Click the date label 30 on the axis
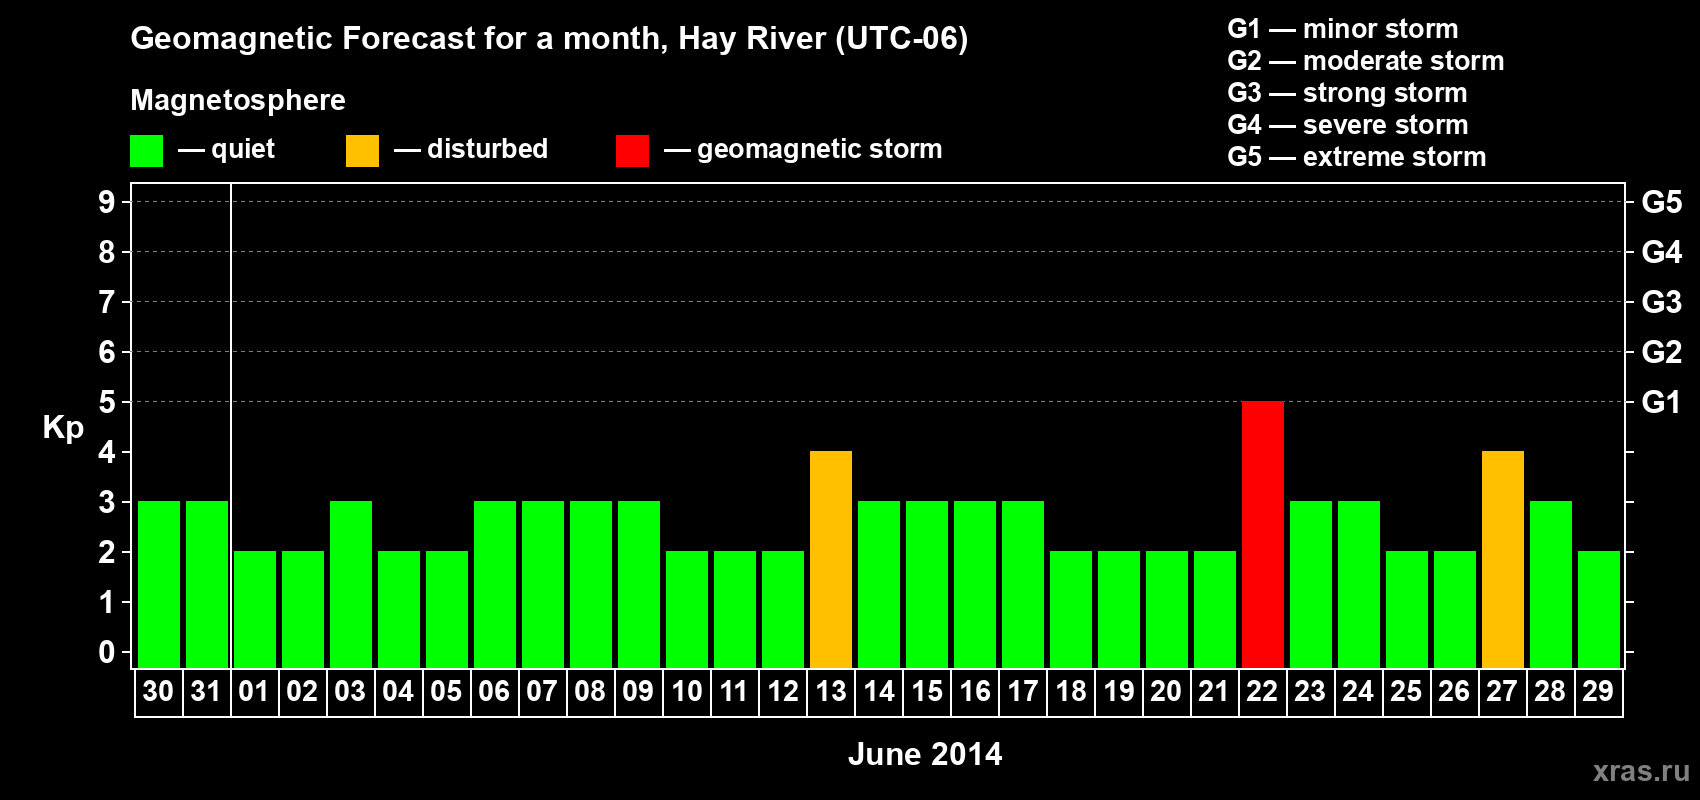This screenshot has height=800, width=1700. (159, 691)
